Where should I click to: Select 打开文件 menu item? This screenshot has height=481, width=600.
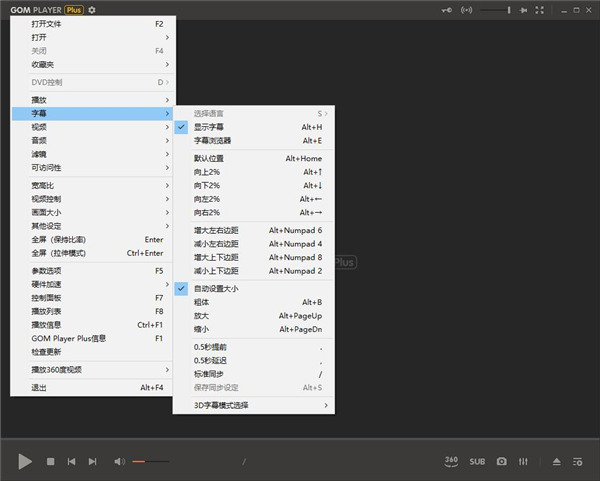pos(93,24)
